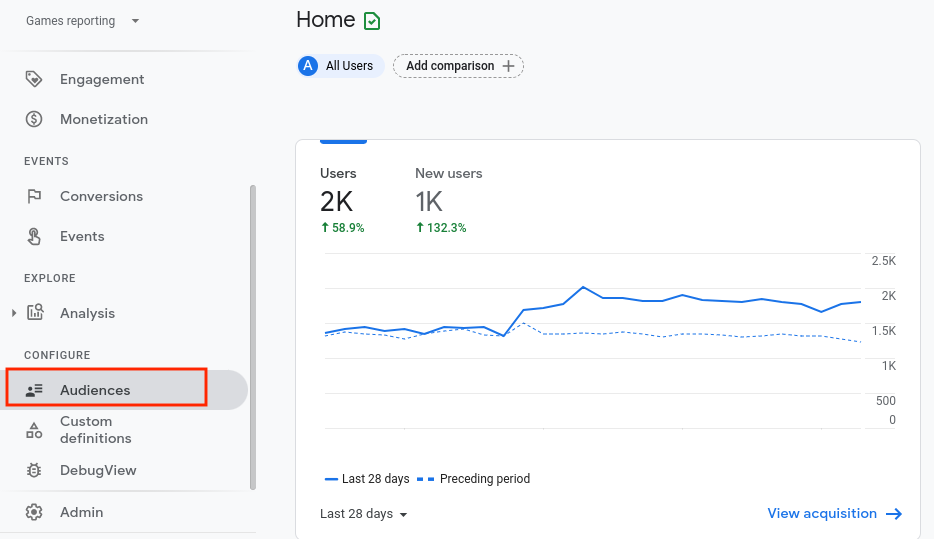
Task: Expand the Analysis section arrow
Action: [14, 313]
